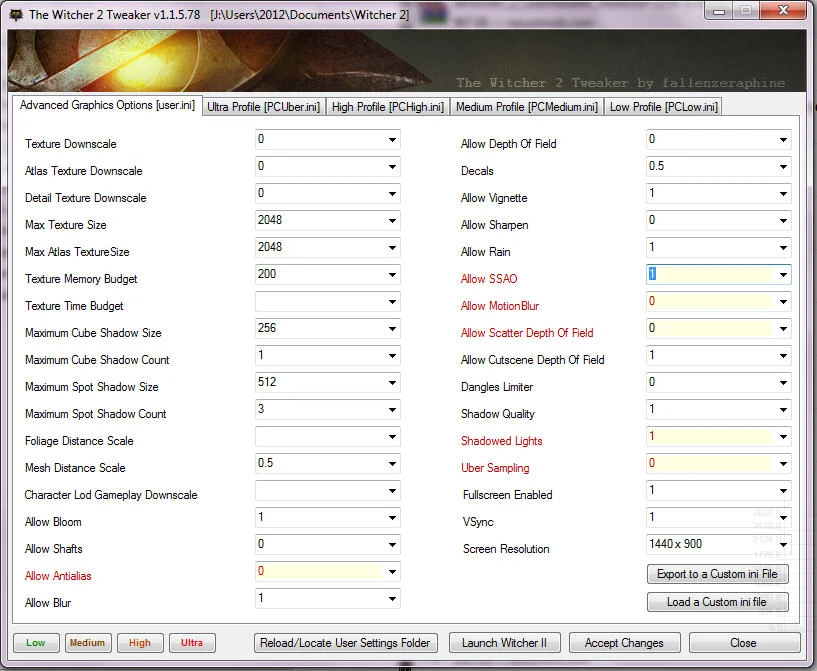The image size is (817, 671).
Task: Click Export to a Custom ini File
Action: coord(717,574)
